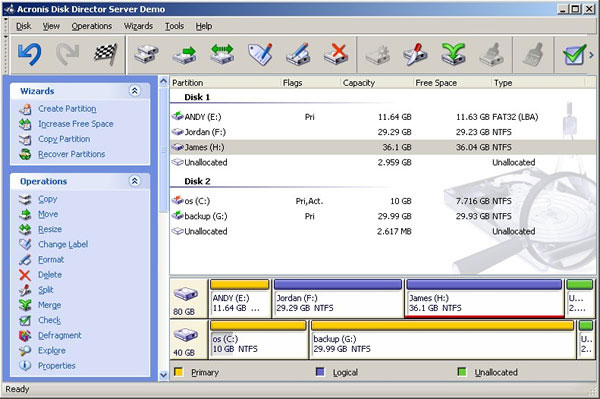Click the Increase Free Space link
The height and width of the screenshot is (399, 600).
coord(76,124)
